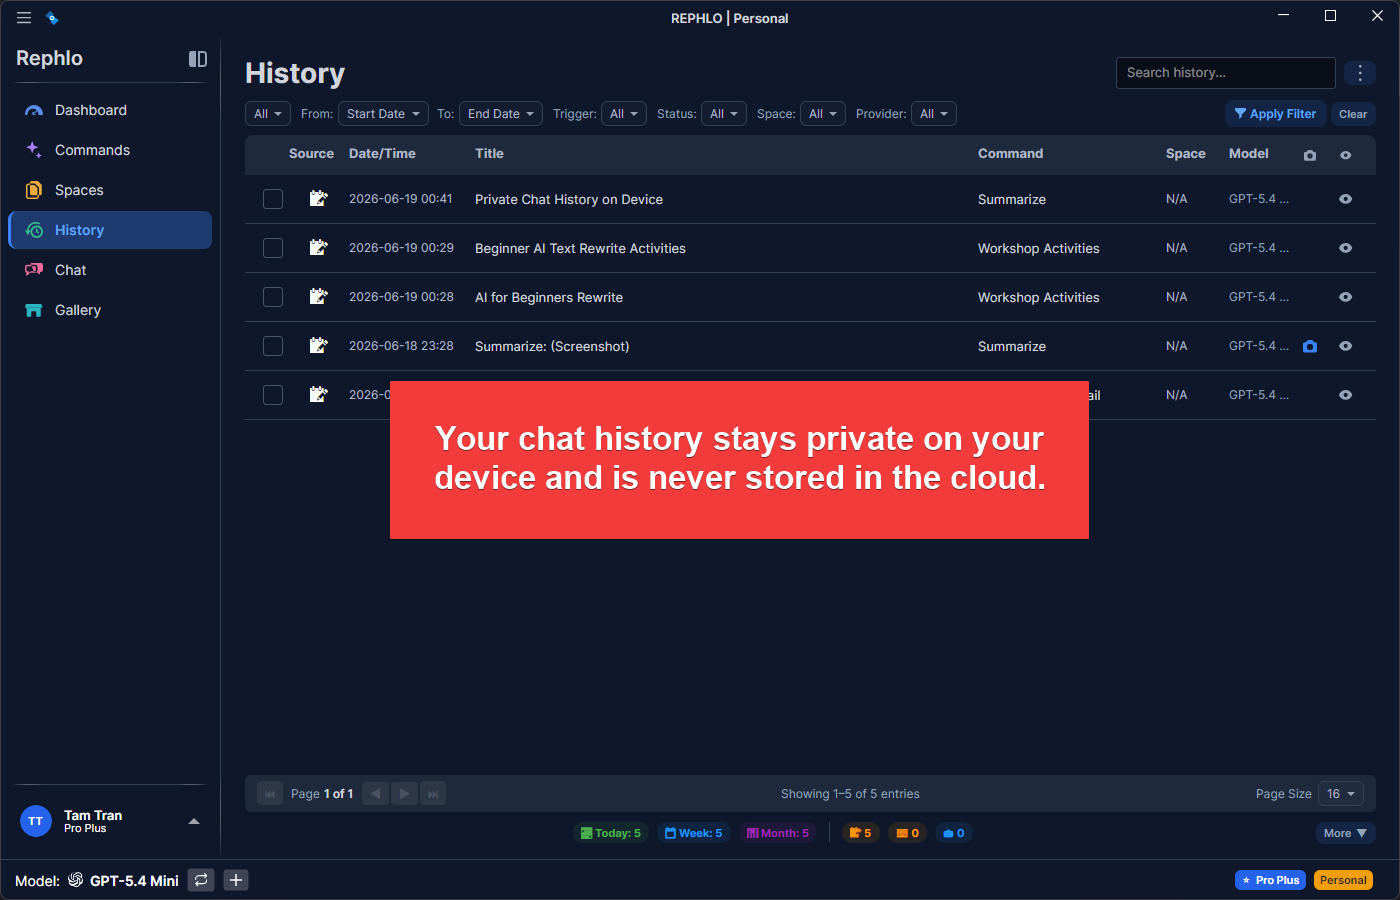Switch to the Chat section
Screen dimensions: 1400x900
pos(110,270)
